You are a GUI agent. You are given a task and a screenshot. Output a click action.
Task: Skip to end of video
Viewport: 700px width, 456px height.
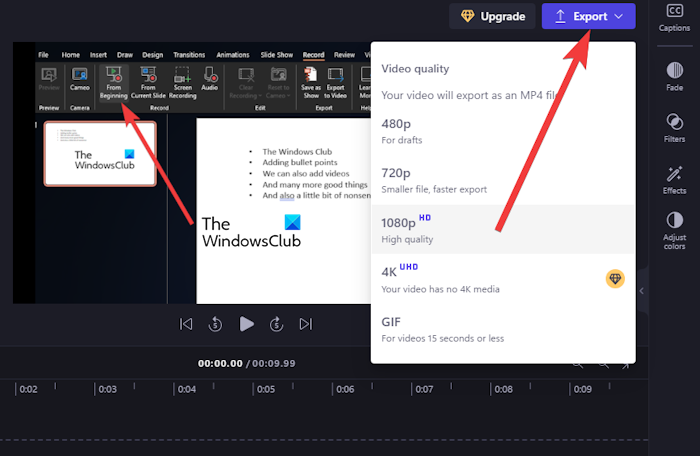tap(306, 324)
